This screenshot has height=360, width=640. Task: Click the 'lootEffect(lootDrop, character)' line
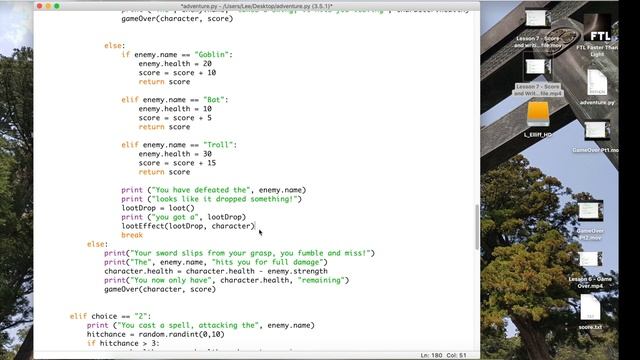[x=188, y=226]
